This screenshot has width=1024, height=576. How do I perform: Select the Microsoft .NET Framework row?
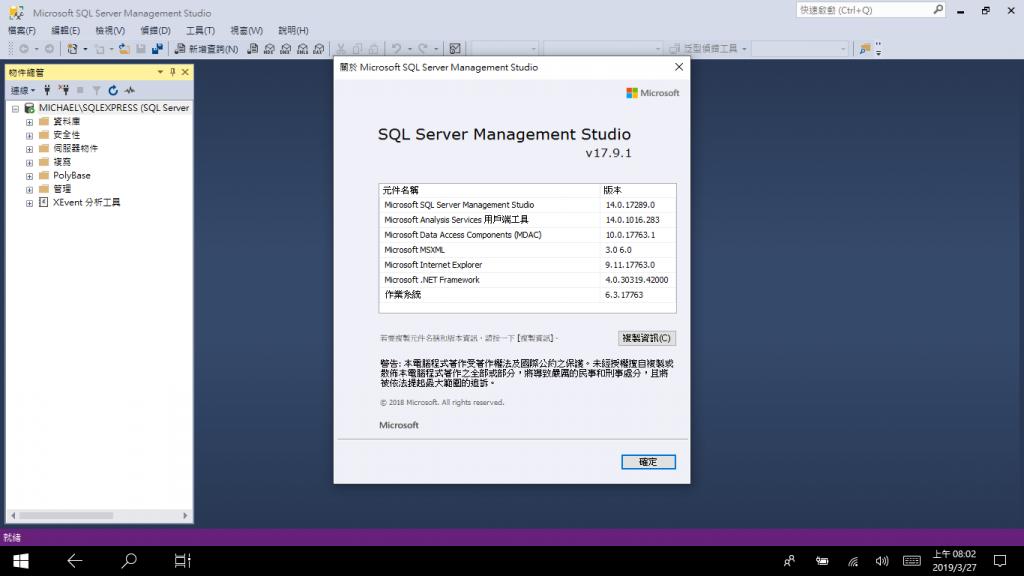527,280
